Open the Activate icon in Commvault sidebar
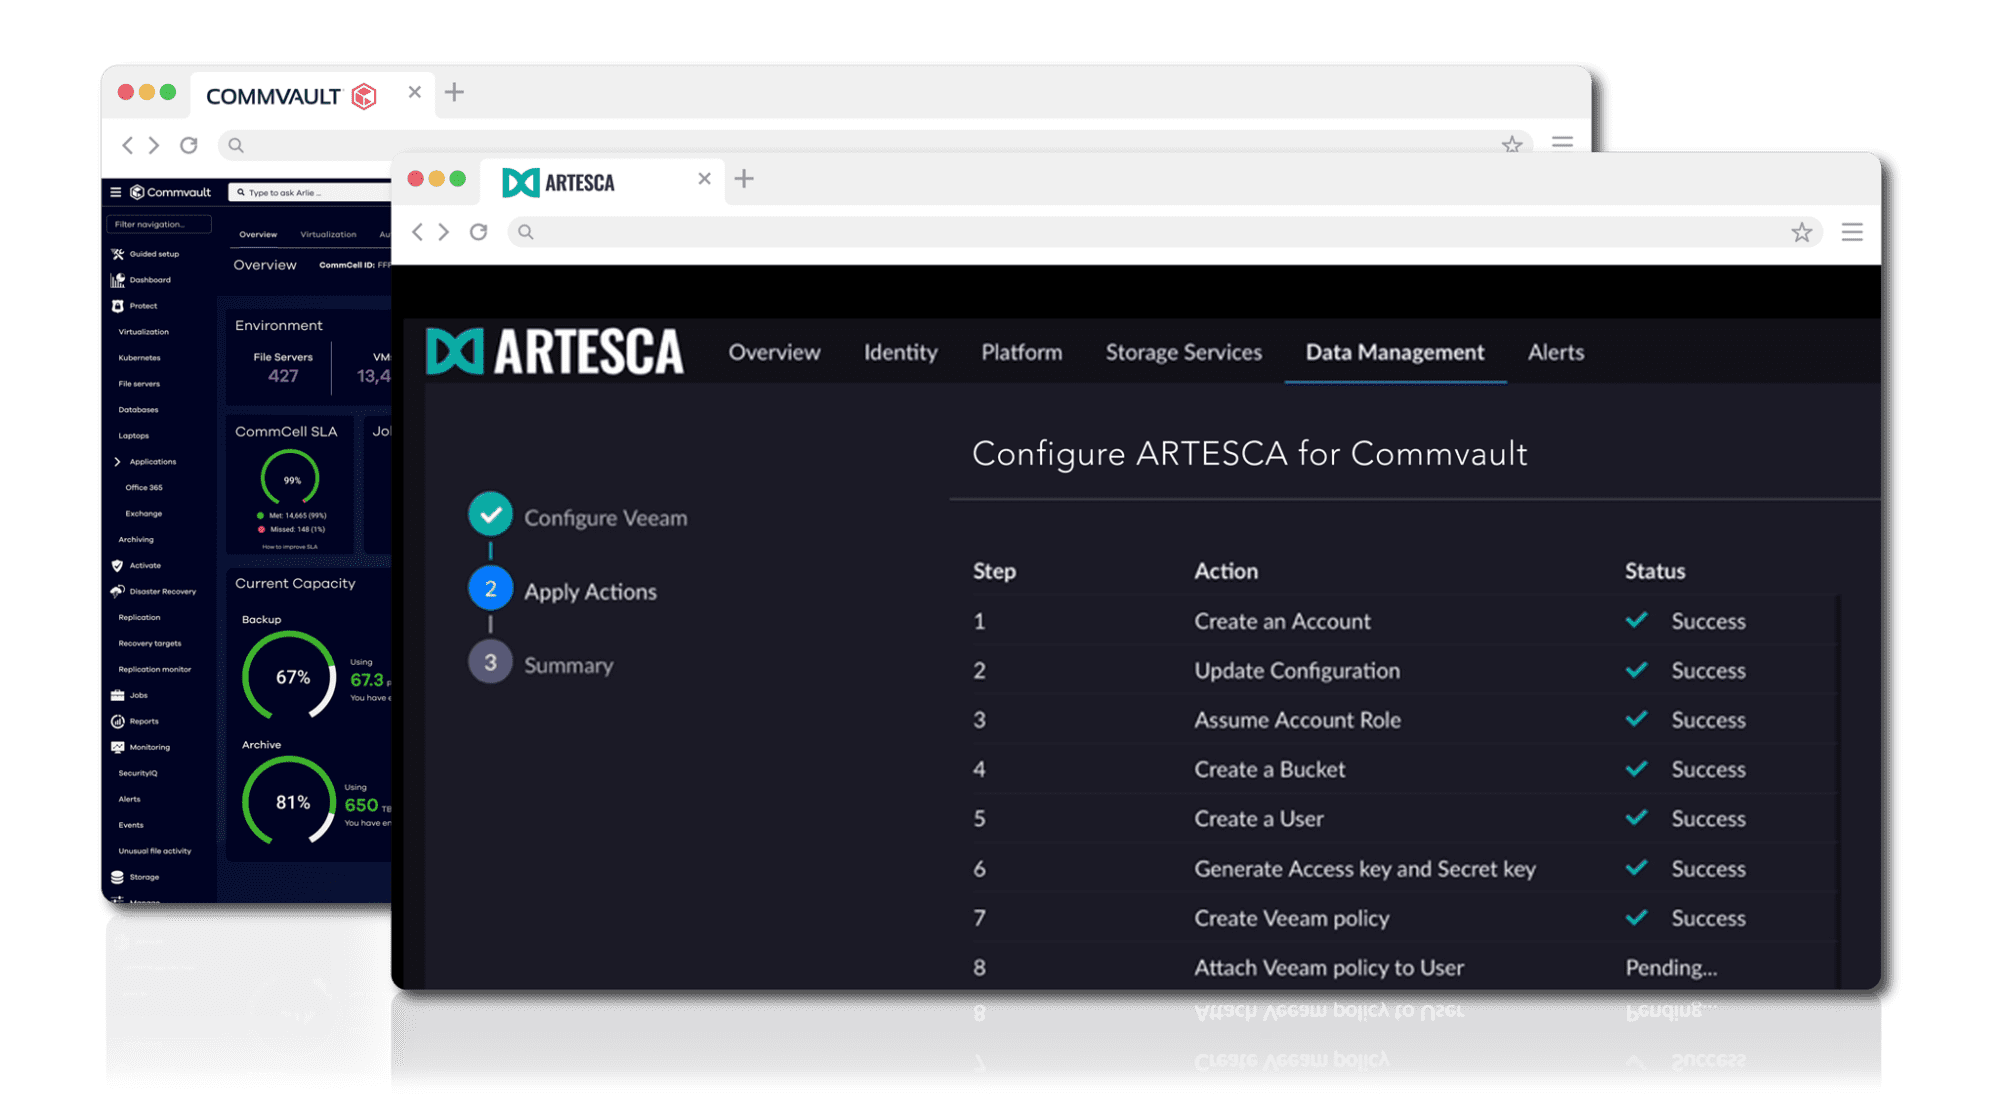 tap(118, 565)
